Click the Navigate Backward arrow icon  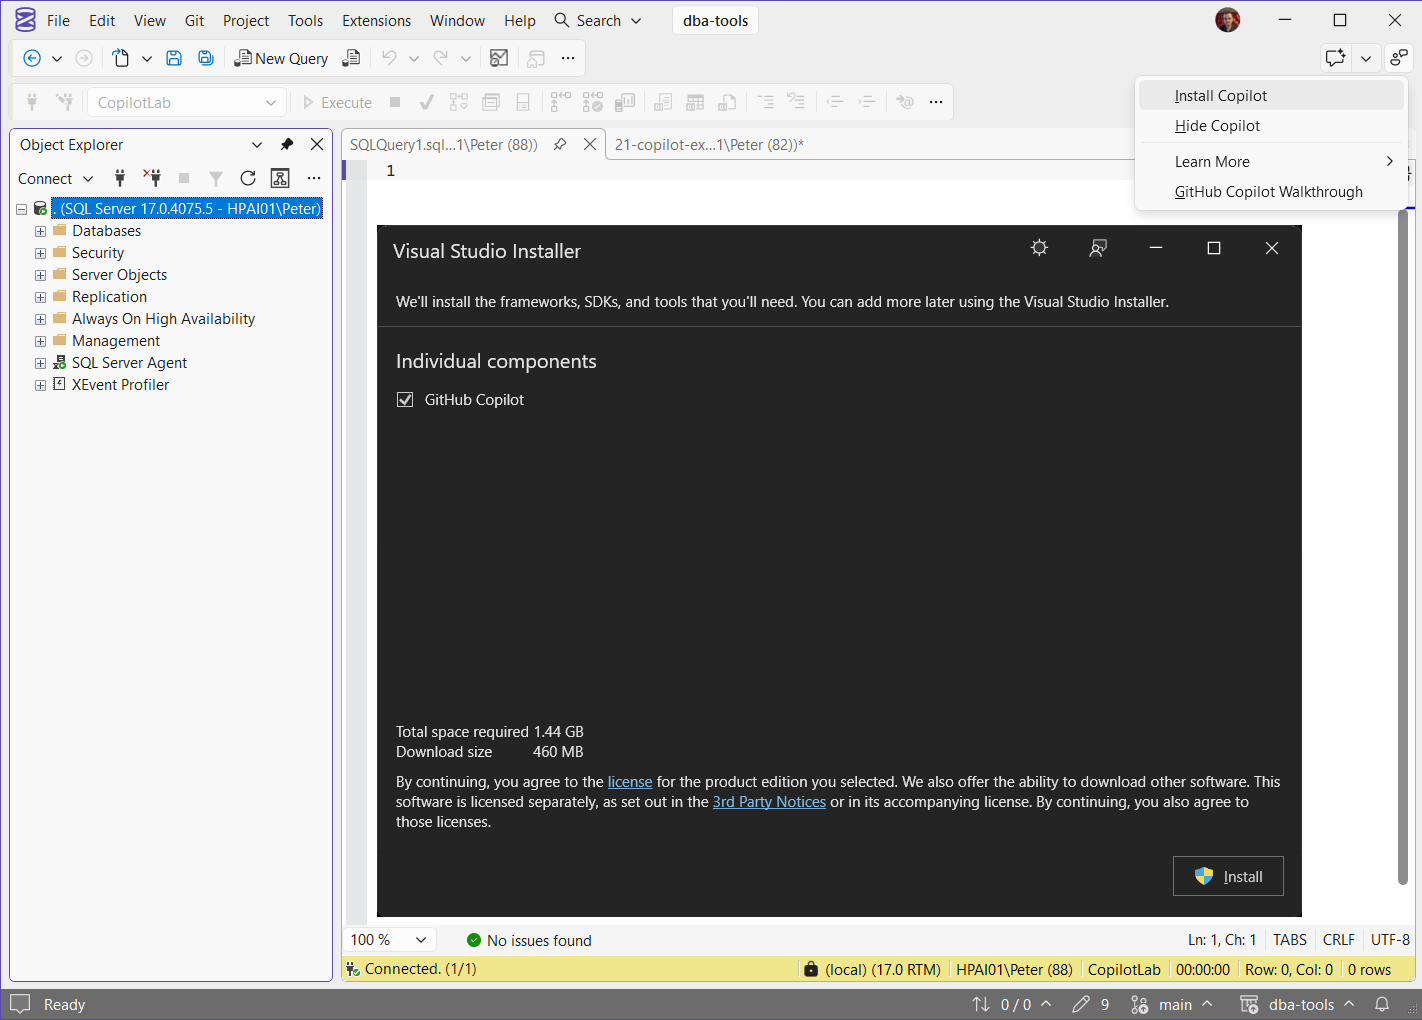point(32,58)
